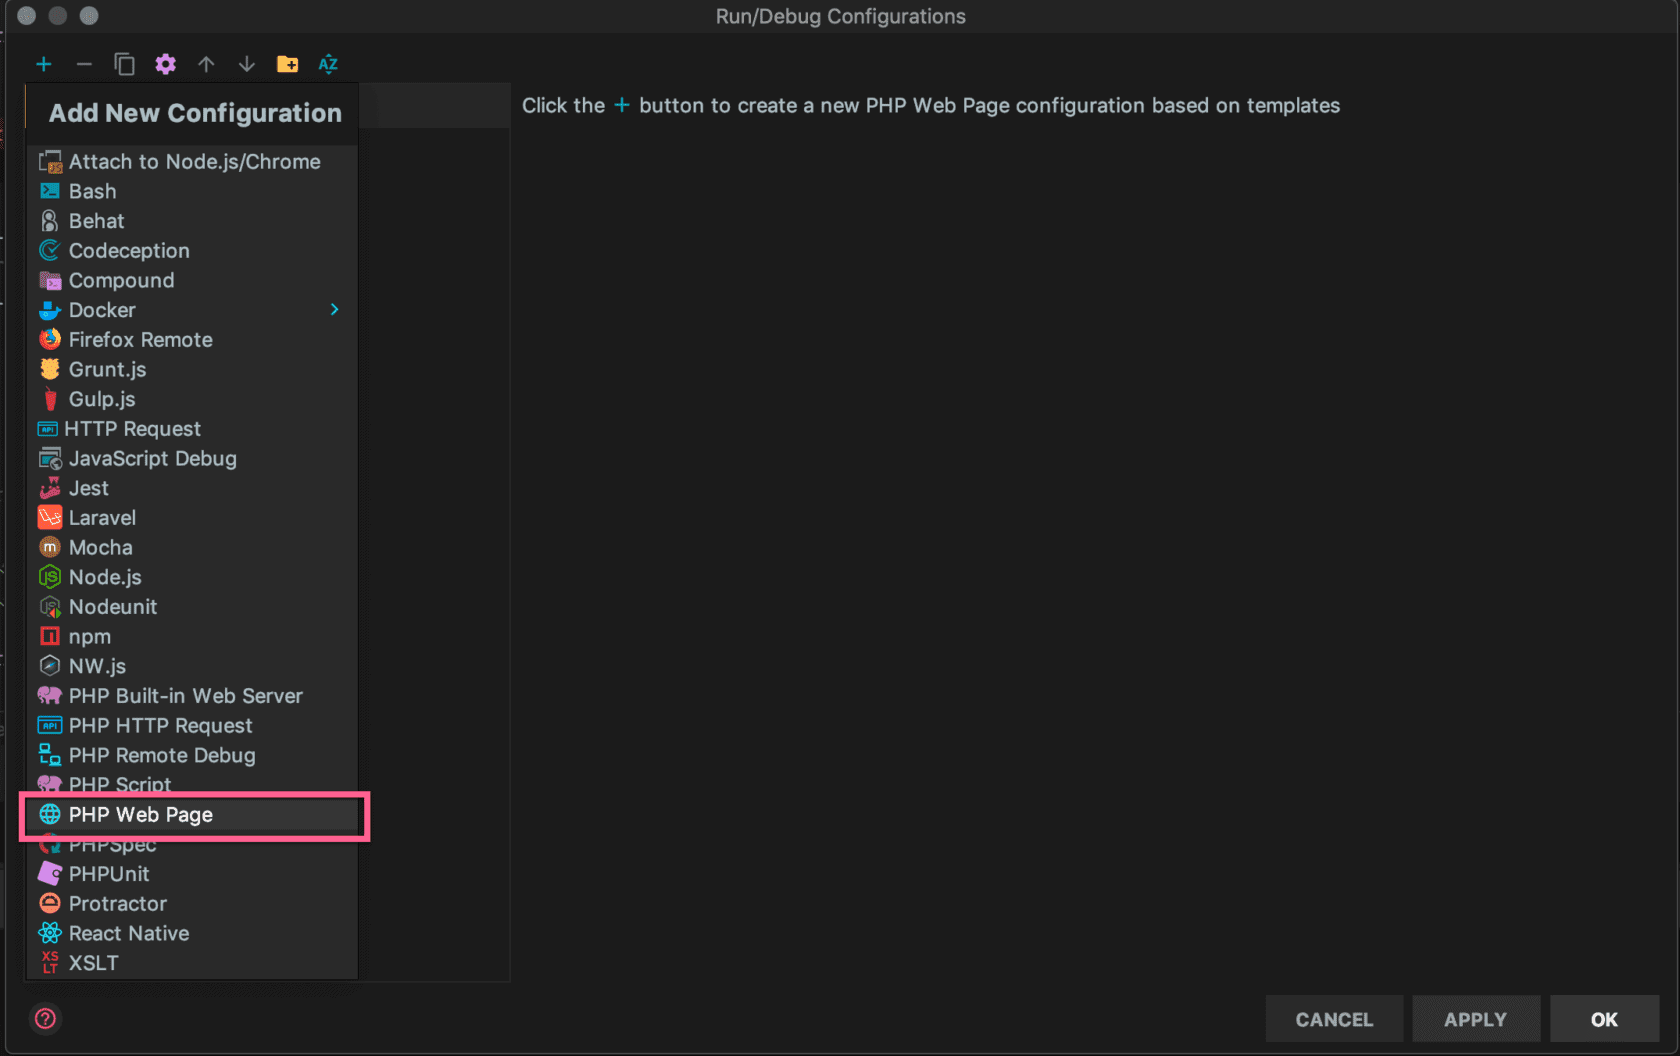This screenshot has width=1680, height=1056.
Task: Click the Move Up arrow icon
Action: coord(206,65)
